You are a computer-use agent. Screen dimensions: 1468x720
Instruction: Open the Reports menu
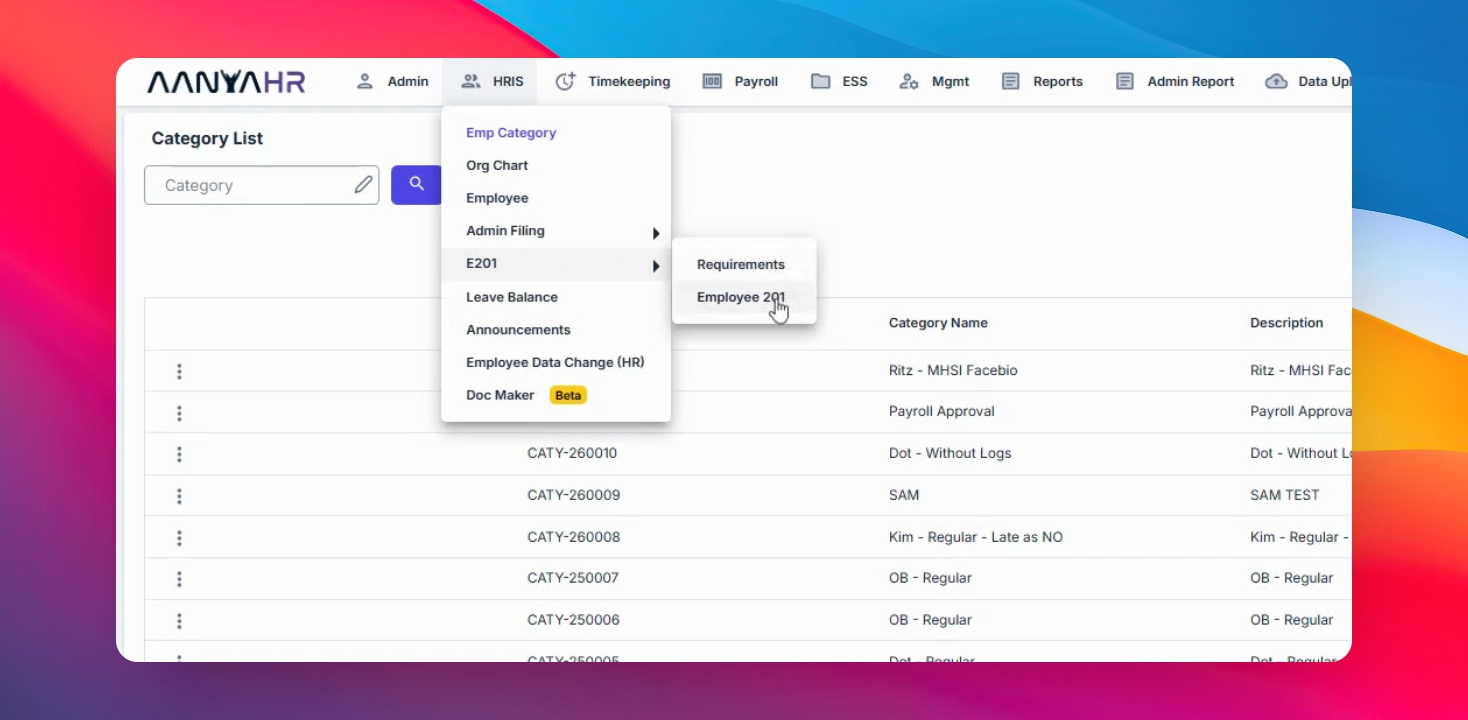1042,82
